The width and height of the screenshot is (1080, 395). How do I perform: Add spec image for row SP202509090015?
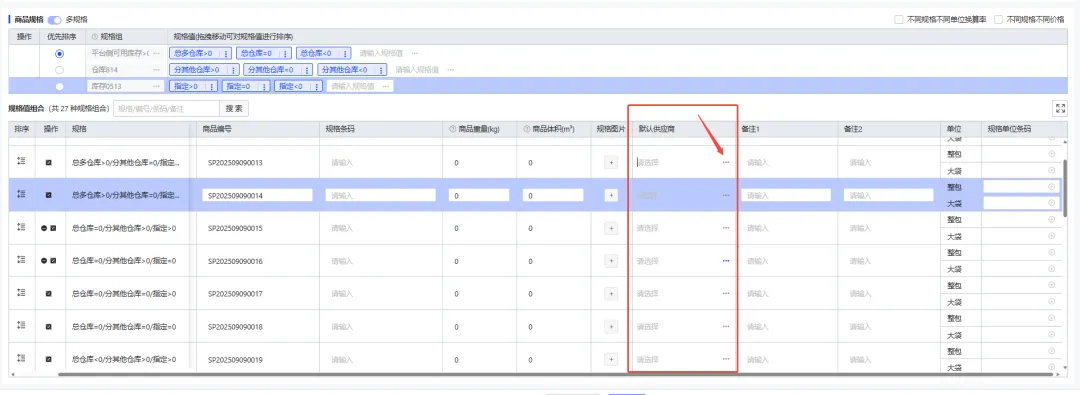[x=610, y=228]
